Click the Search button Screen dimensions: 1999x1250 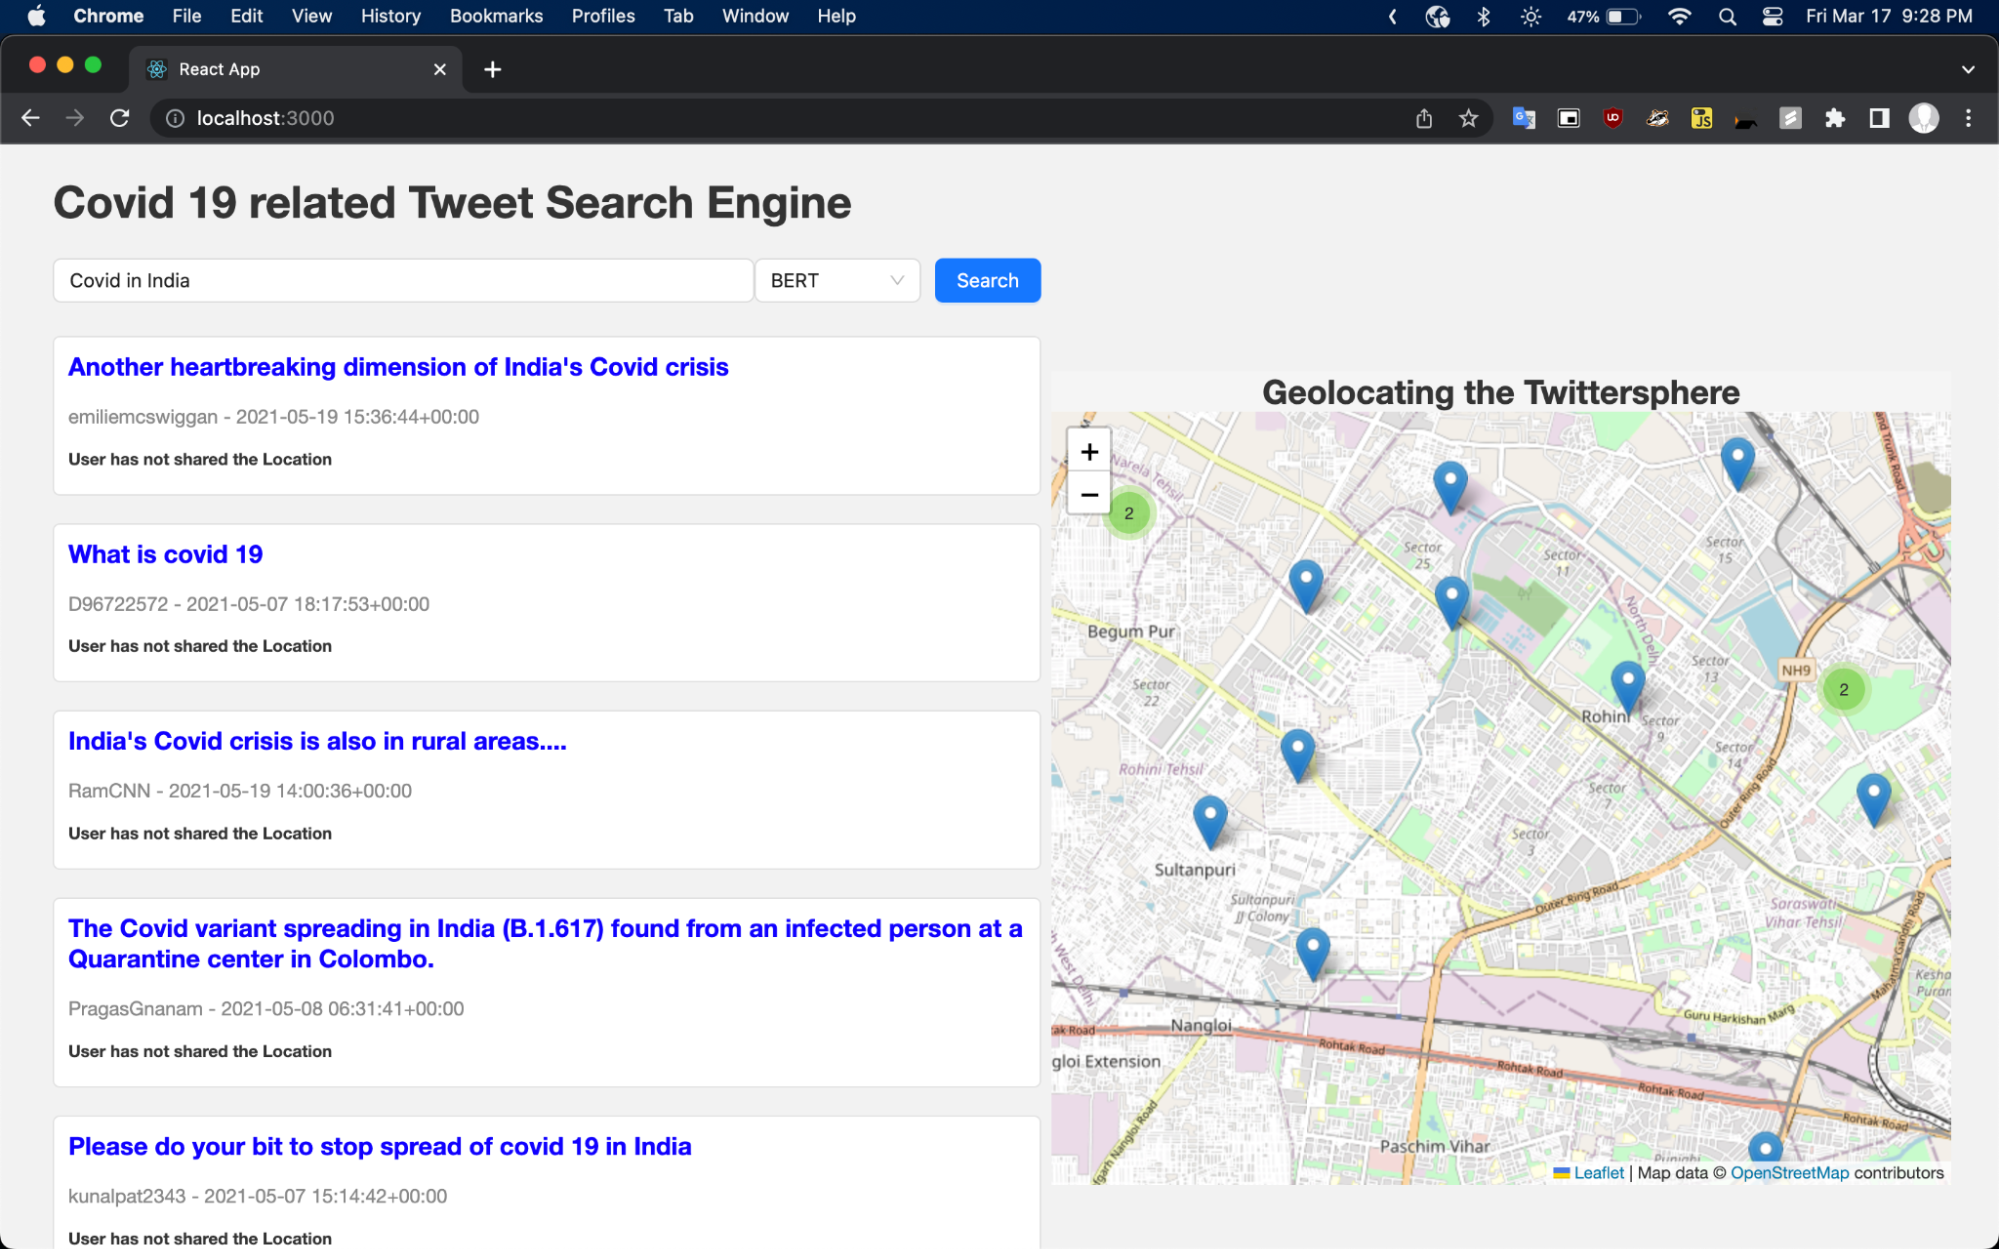click(987, 281)
